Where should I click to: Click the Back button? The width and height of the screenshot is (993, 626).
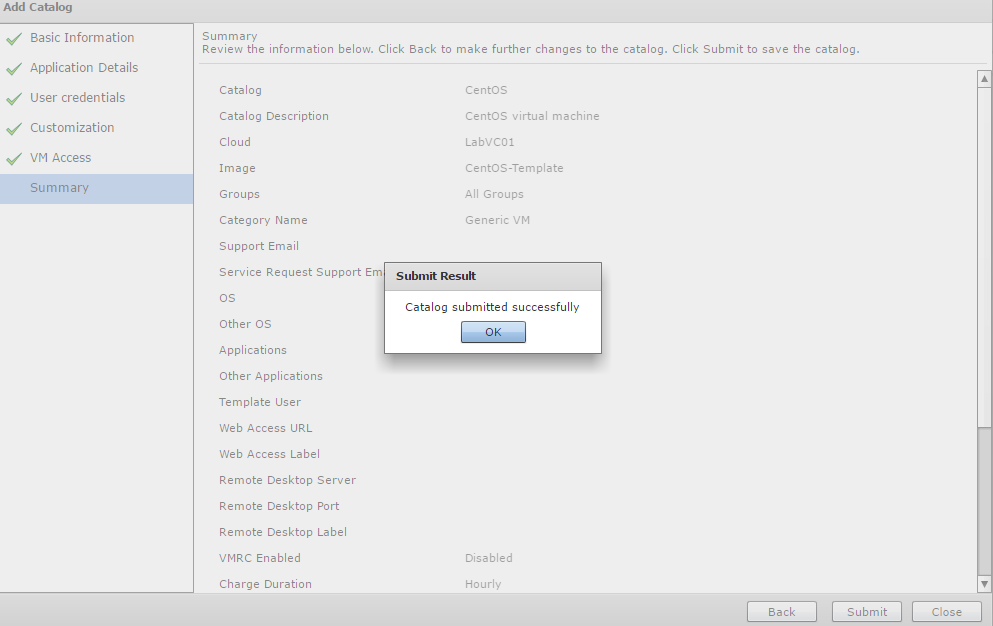[782, 612]
